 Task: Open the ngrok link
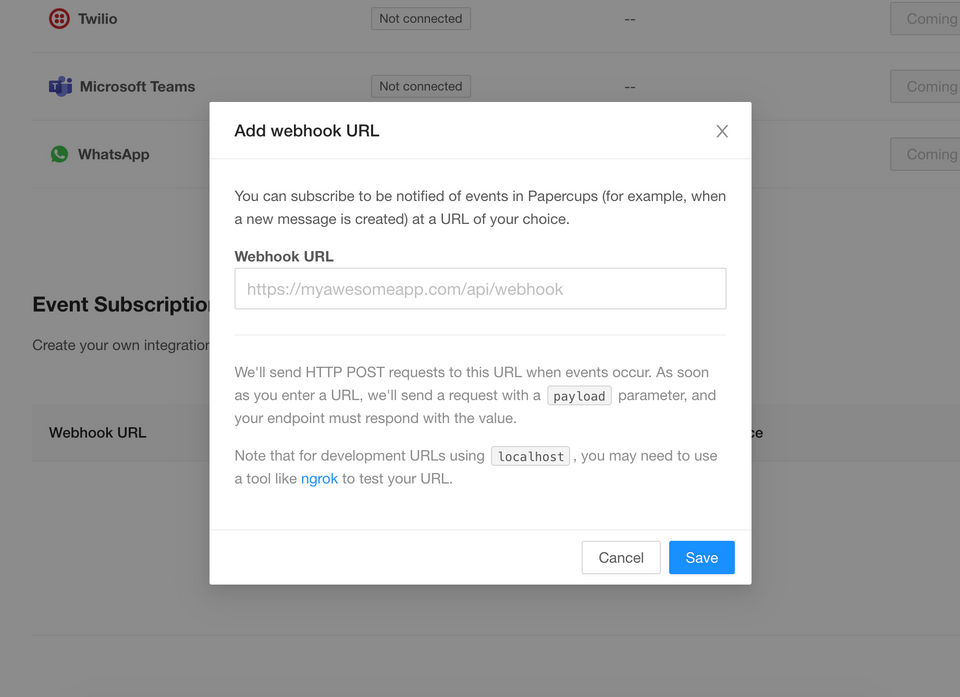tap(319, 478)
